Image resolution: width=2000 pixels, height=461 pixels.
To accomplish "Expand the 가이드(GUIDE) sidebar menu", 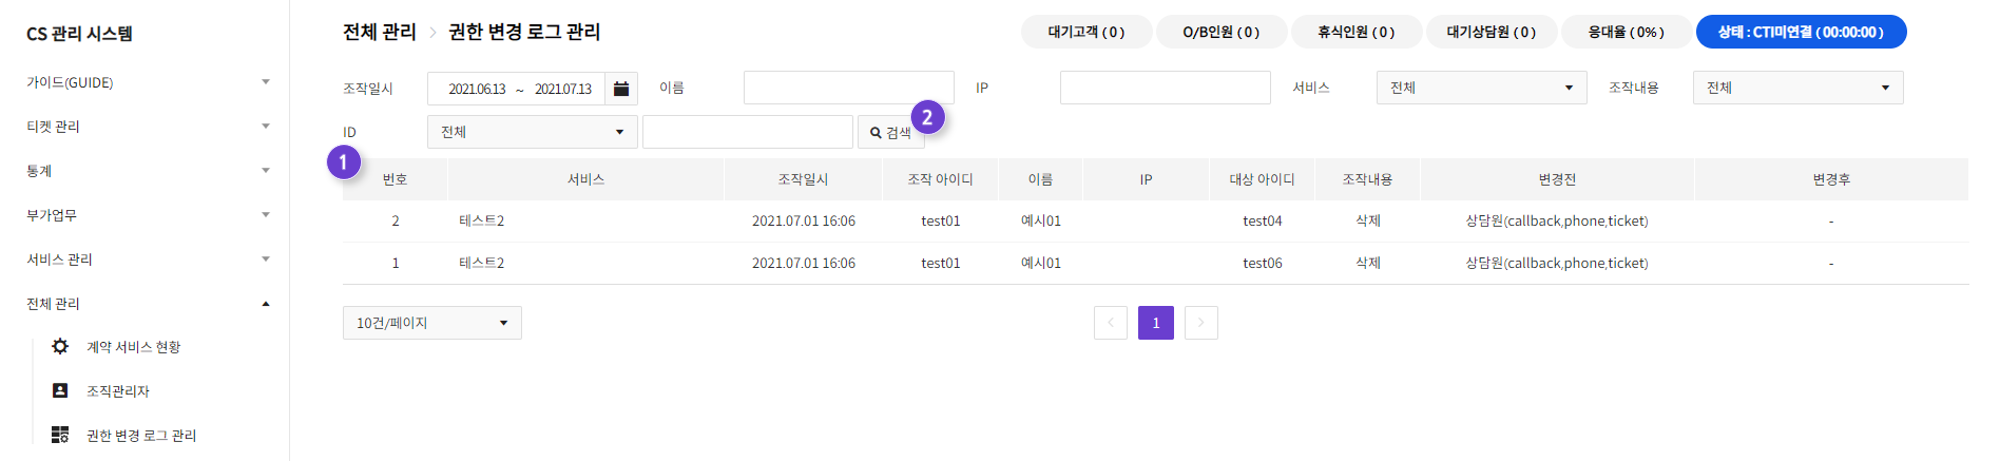I will pos(148,82).
